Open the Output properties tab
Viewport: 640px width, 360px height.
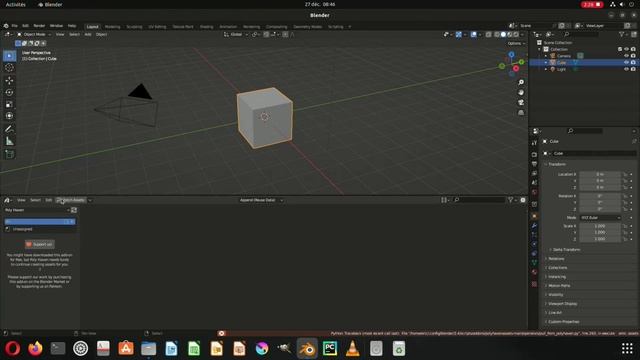(534, 164)
